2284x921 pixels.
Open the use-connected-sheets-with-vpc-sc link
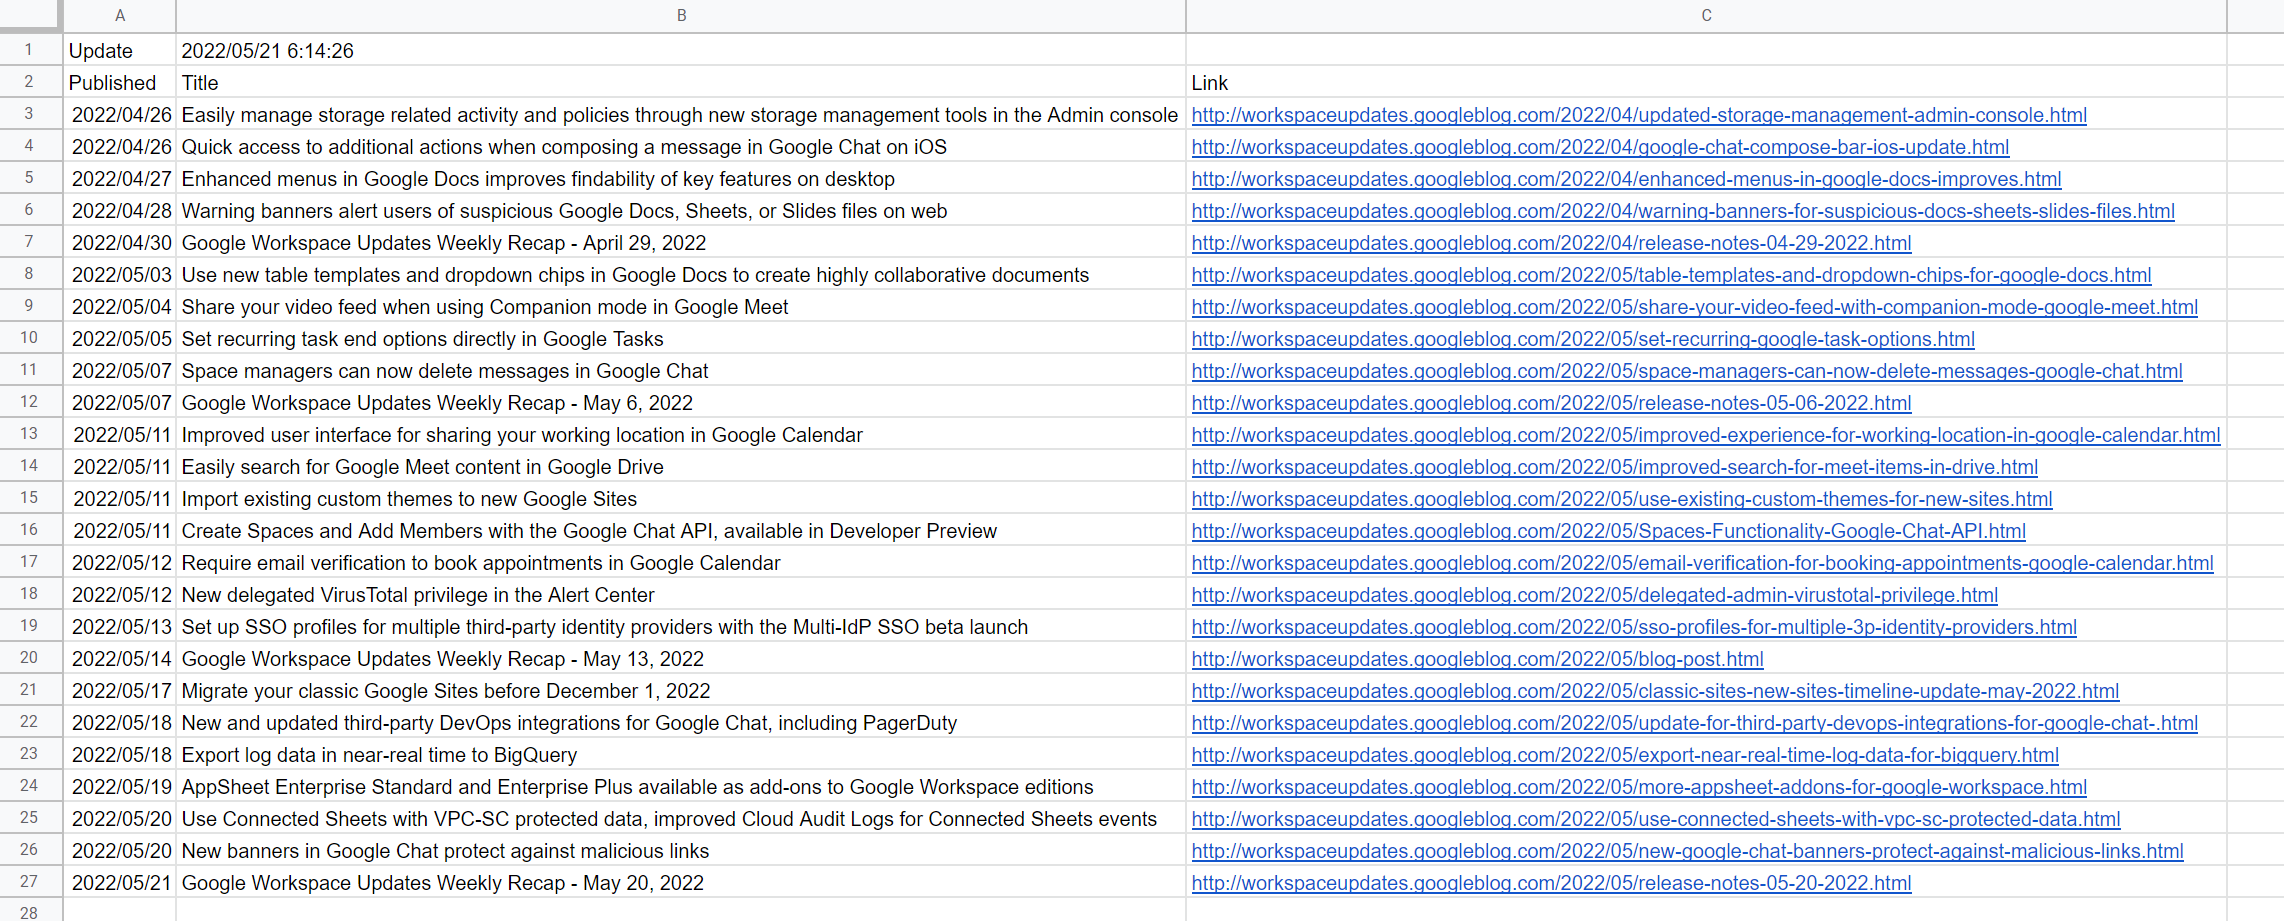(x=1656, y=819)
